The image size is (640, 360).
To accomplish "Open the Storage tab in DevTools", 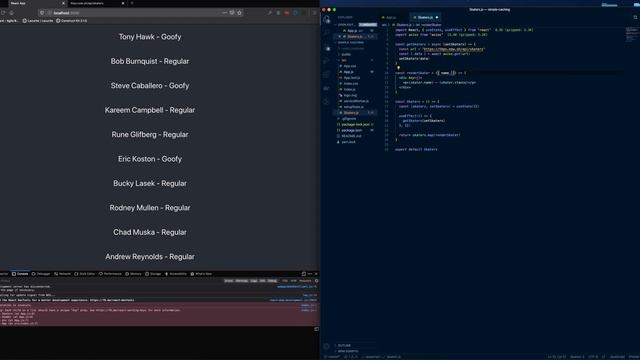I will (153, 274).
